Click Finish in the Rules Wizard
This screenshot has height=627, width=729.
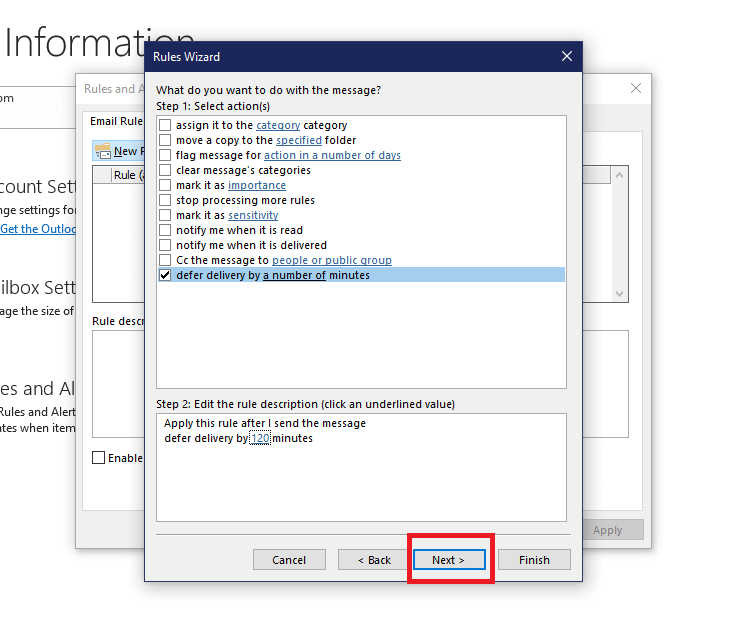[534, 560]
